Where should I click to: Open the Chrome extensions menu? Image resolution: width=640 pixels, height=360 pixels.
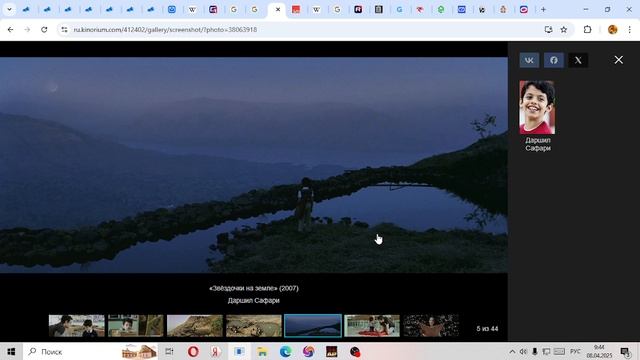click(x=587, y=29)
